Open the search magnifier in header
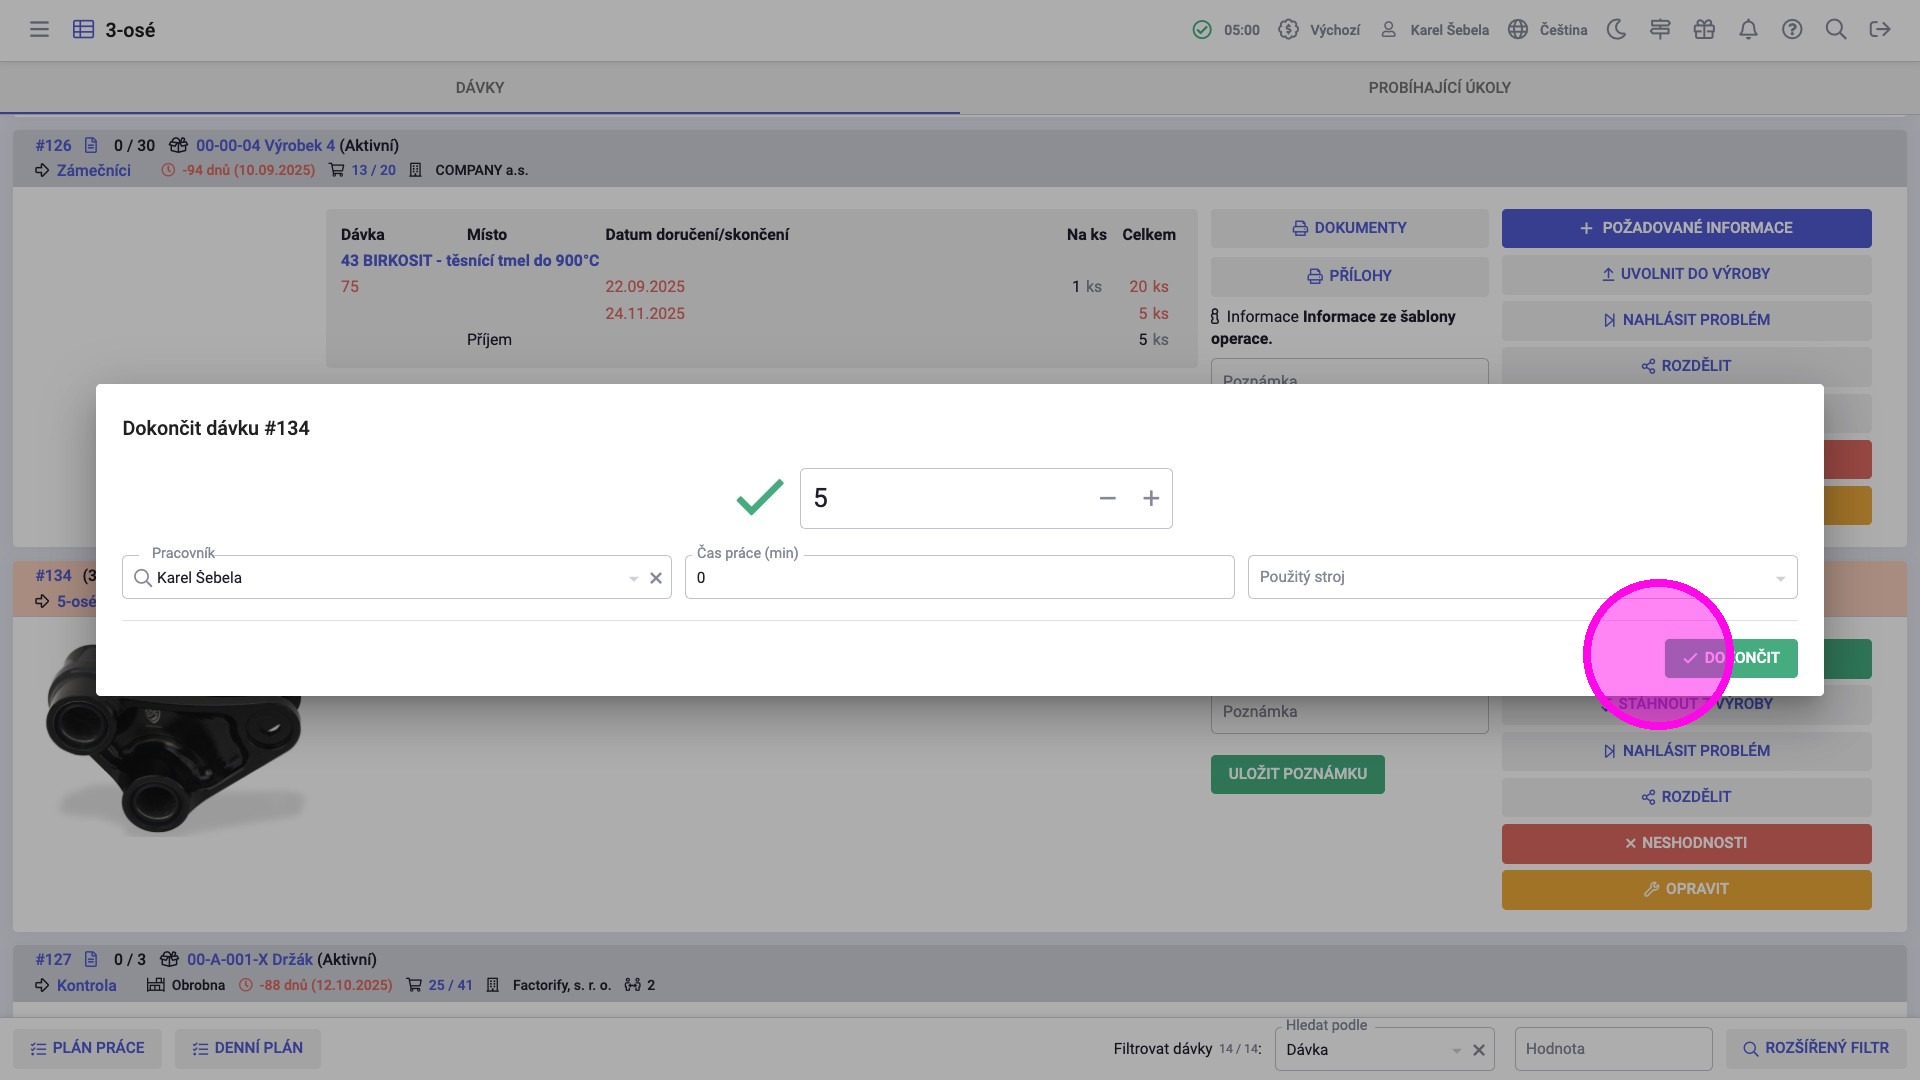This screenshot has width=1920, height=1080. point(1836,30)
